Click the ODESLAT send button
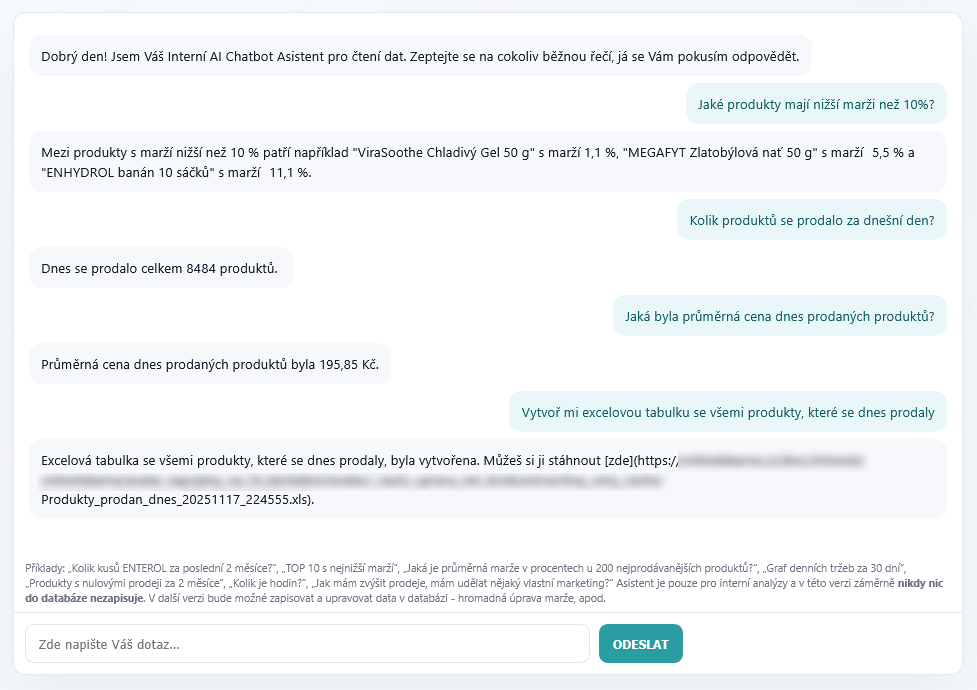The height and width of the screenshot is (690, 977). pyautogui.click(x=640, y=644)
